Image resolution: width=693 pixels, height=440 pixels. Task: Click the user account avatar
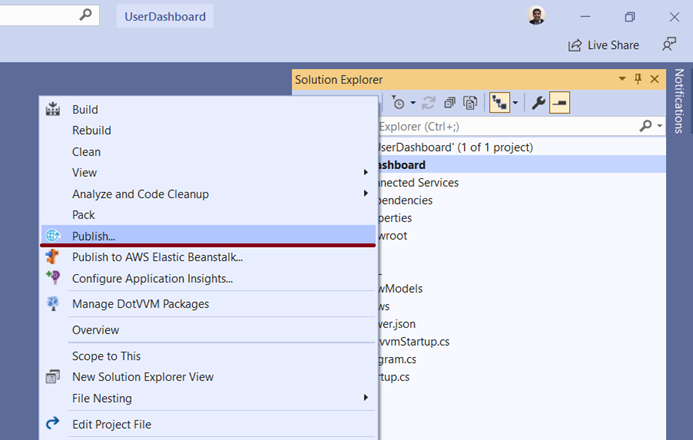pos(536,16)
